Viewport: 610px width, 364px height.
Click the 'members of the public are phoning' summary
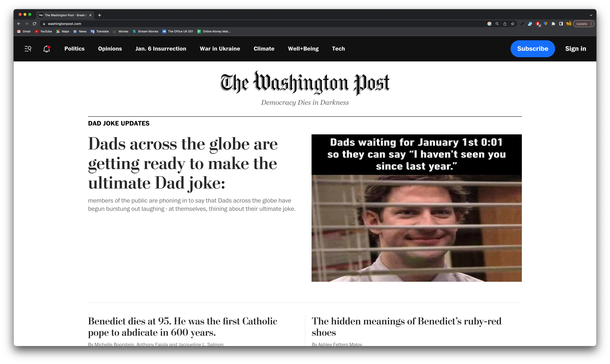[x=192, y=205]
